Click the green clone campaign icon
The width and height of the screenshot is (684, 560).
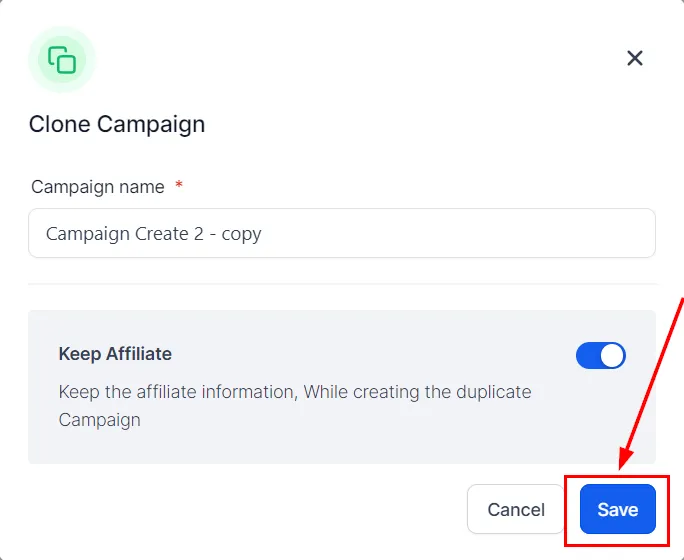[x=62, y=60]
